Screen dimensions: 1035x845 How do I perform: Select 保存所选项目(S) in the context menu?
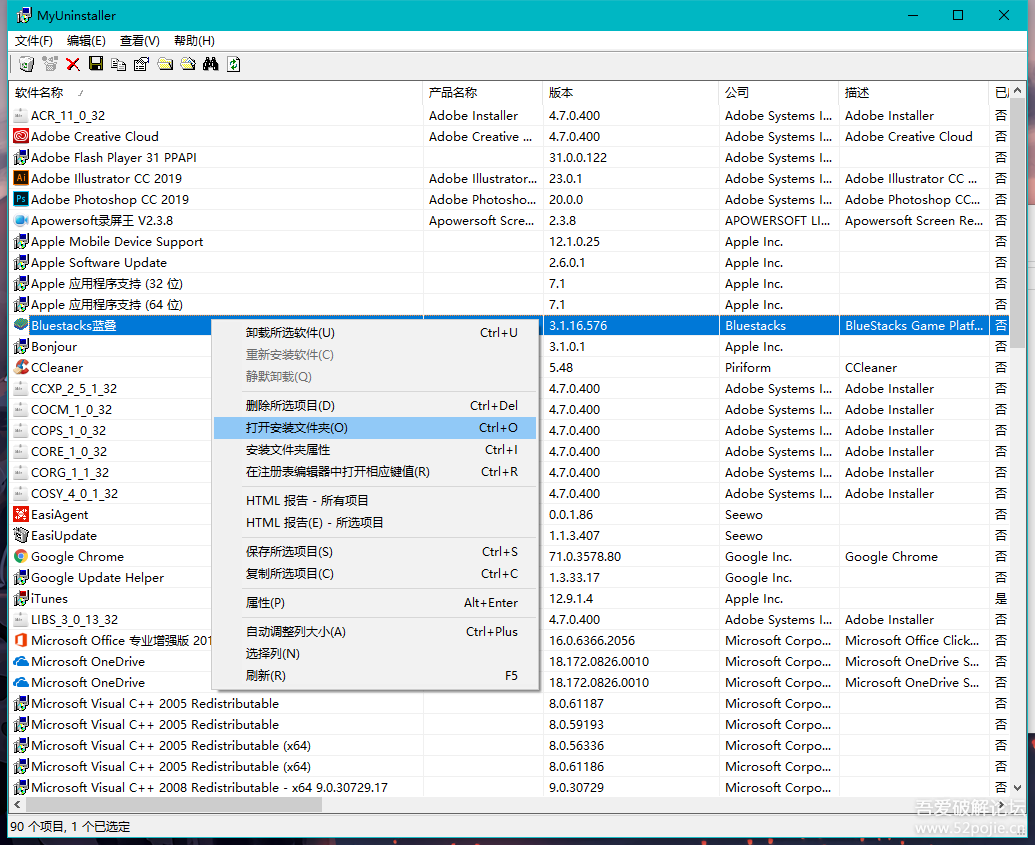(375, 551)
